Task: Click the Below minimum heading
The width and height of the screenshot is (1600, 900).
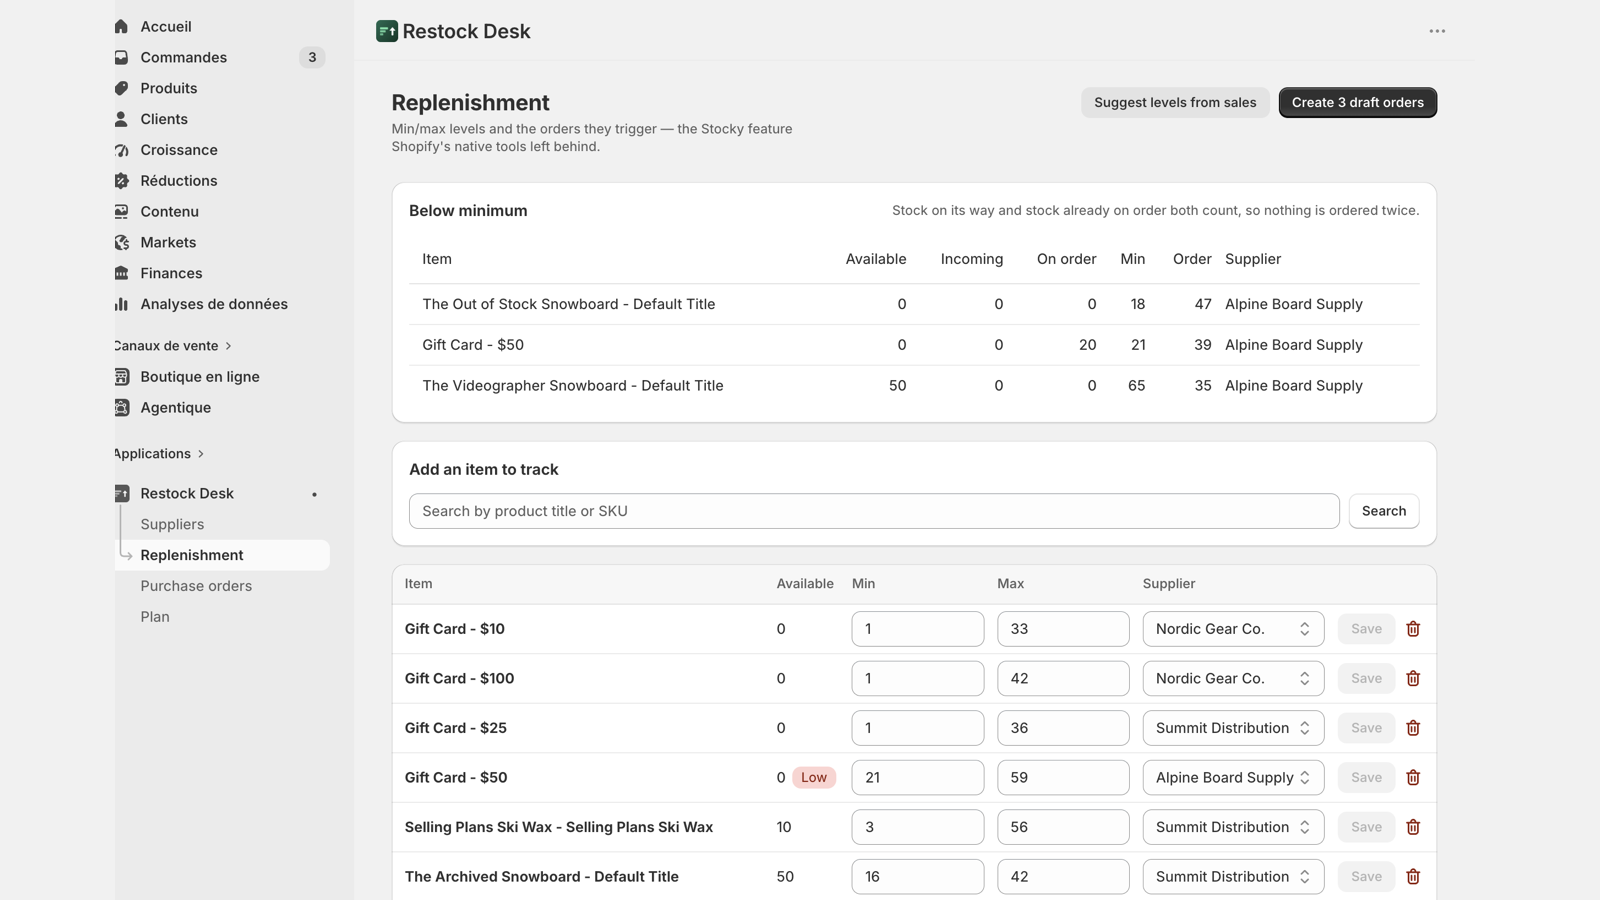Action: pyautogui.click(x=468, y=211)
